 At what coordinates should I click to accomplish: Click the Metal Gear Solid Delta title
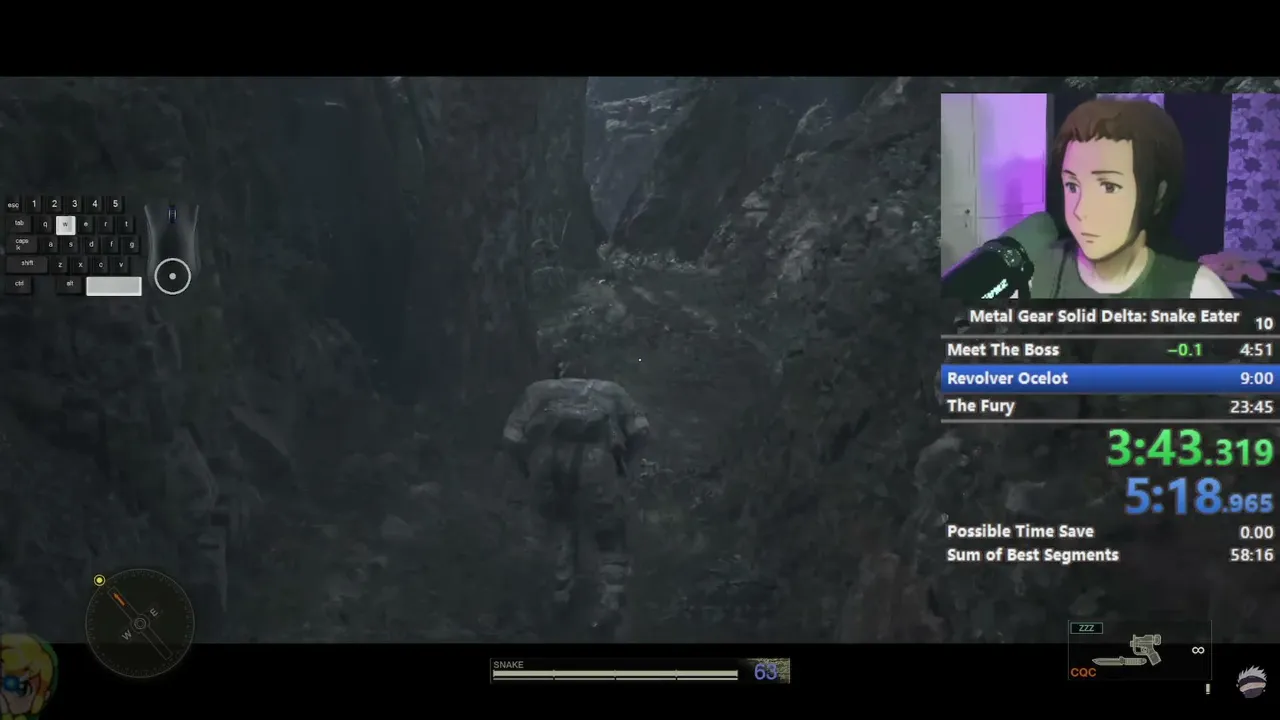(x=1104, y=316)
